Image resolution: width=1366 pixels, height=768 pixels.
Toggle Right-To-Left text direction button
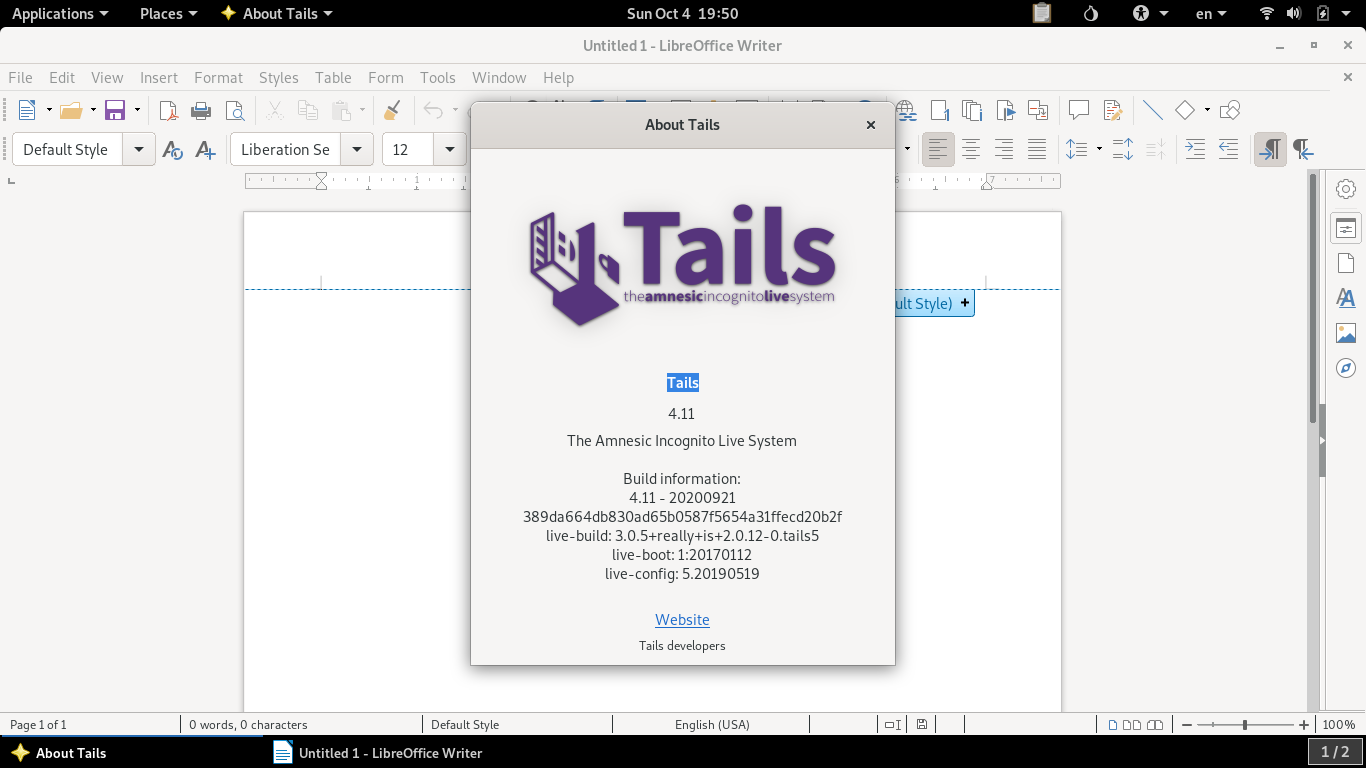[1303, 150]
